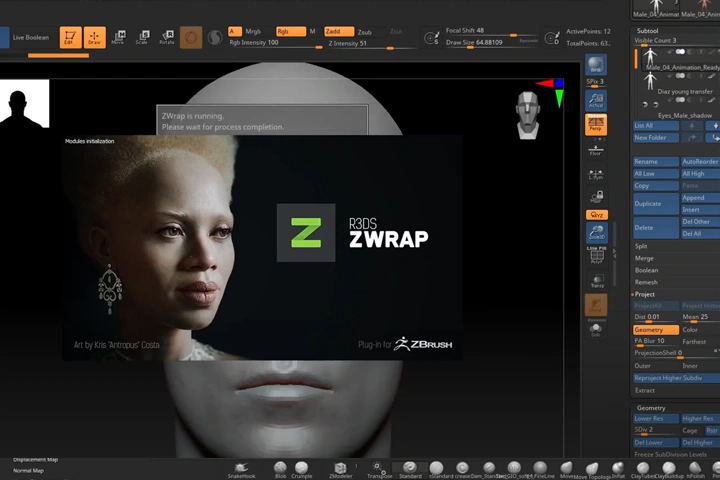Toggle the XYZ rotation button
Image resolution: width=720 pixels, height=480 pixels.
pos(596,215)
